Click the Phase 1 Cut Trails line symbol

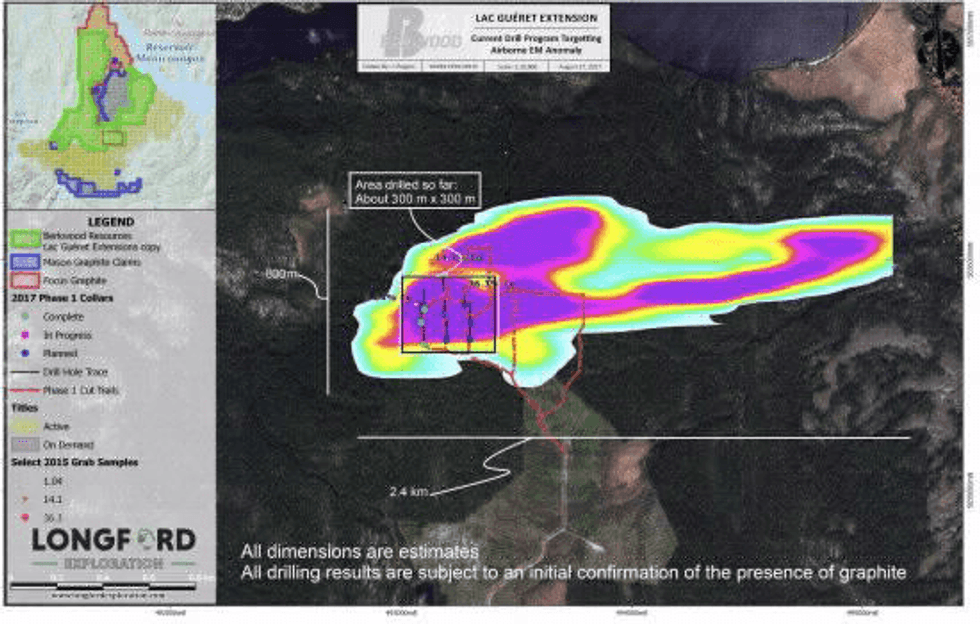23,390
